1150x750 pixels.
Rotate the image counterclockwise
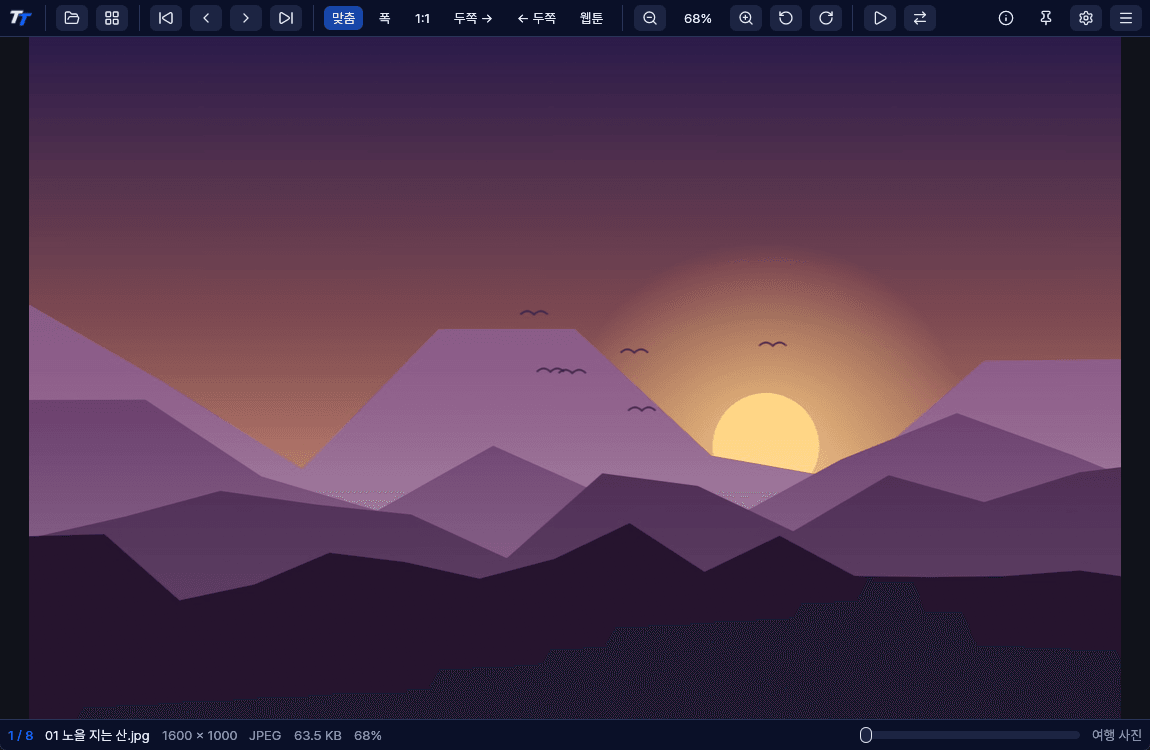point(785,18)
